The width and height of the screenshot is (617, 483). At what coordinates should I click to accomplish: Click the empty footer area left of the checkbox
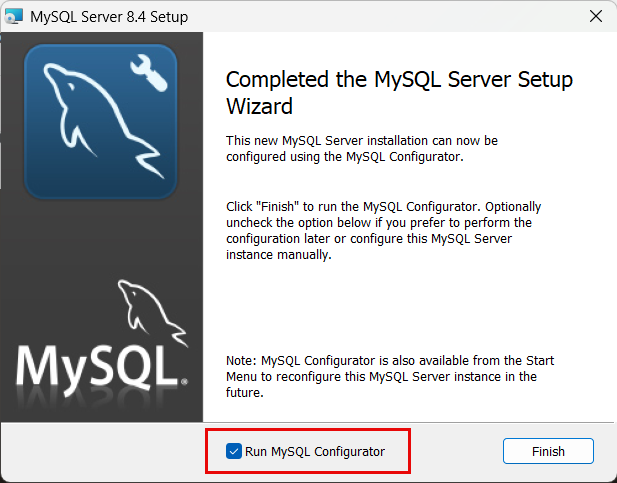(x=100, y=451)
